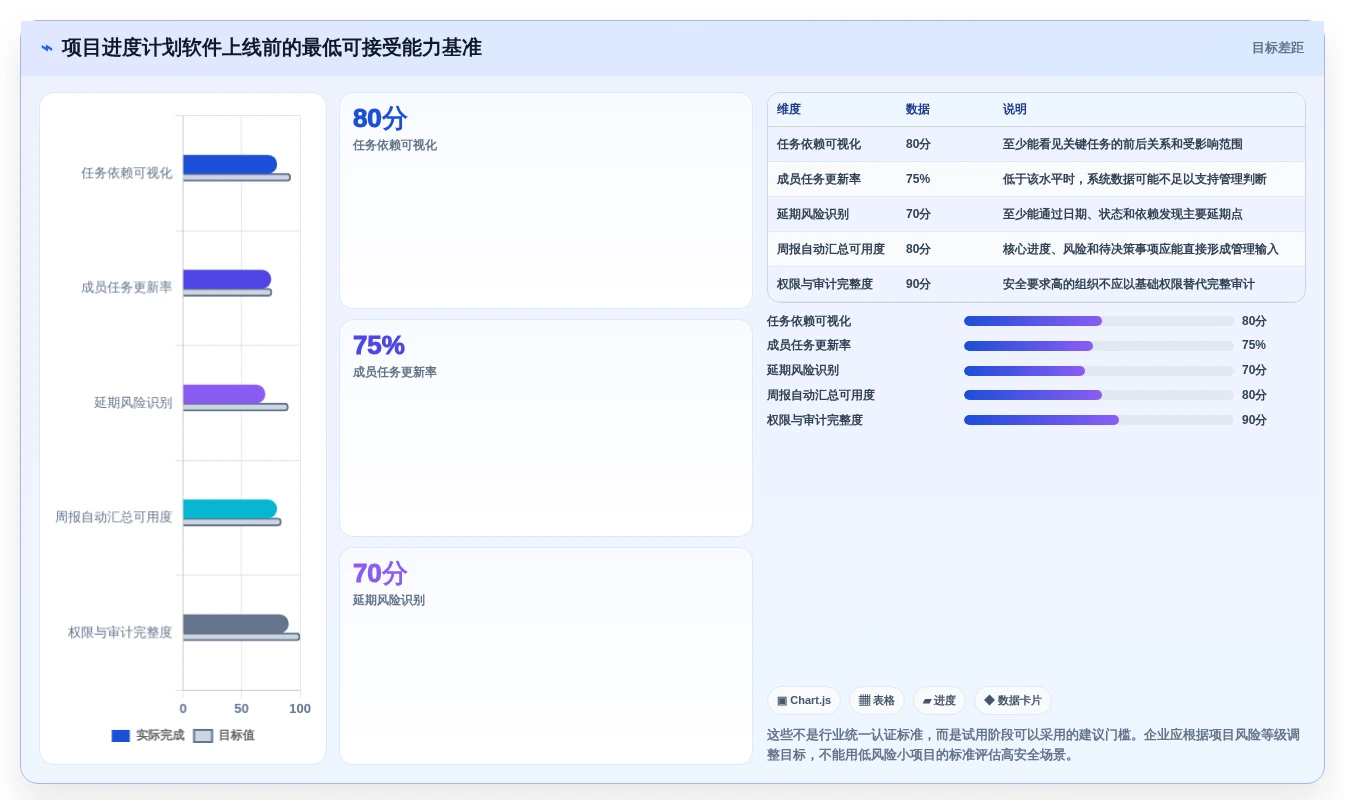This screenshot has width=1345, height=800.
Task: Click the 目标差距 label in the header
Action: 1277,48
